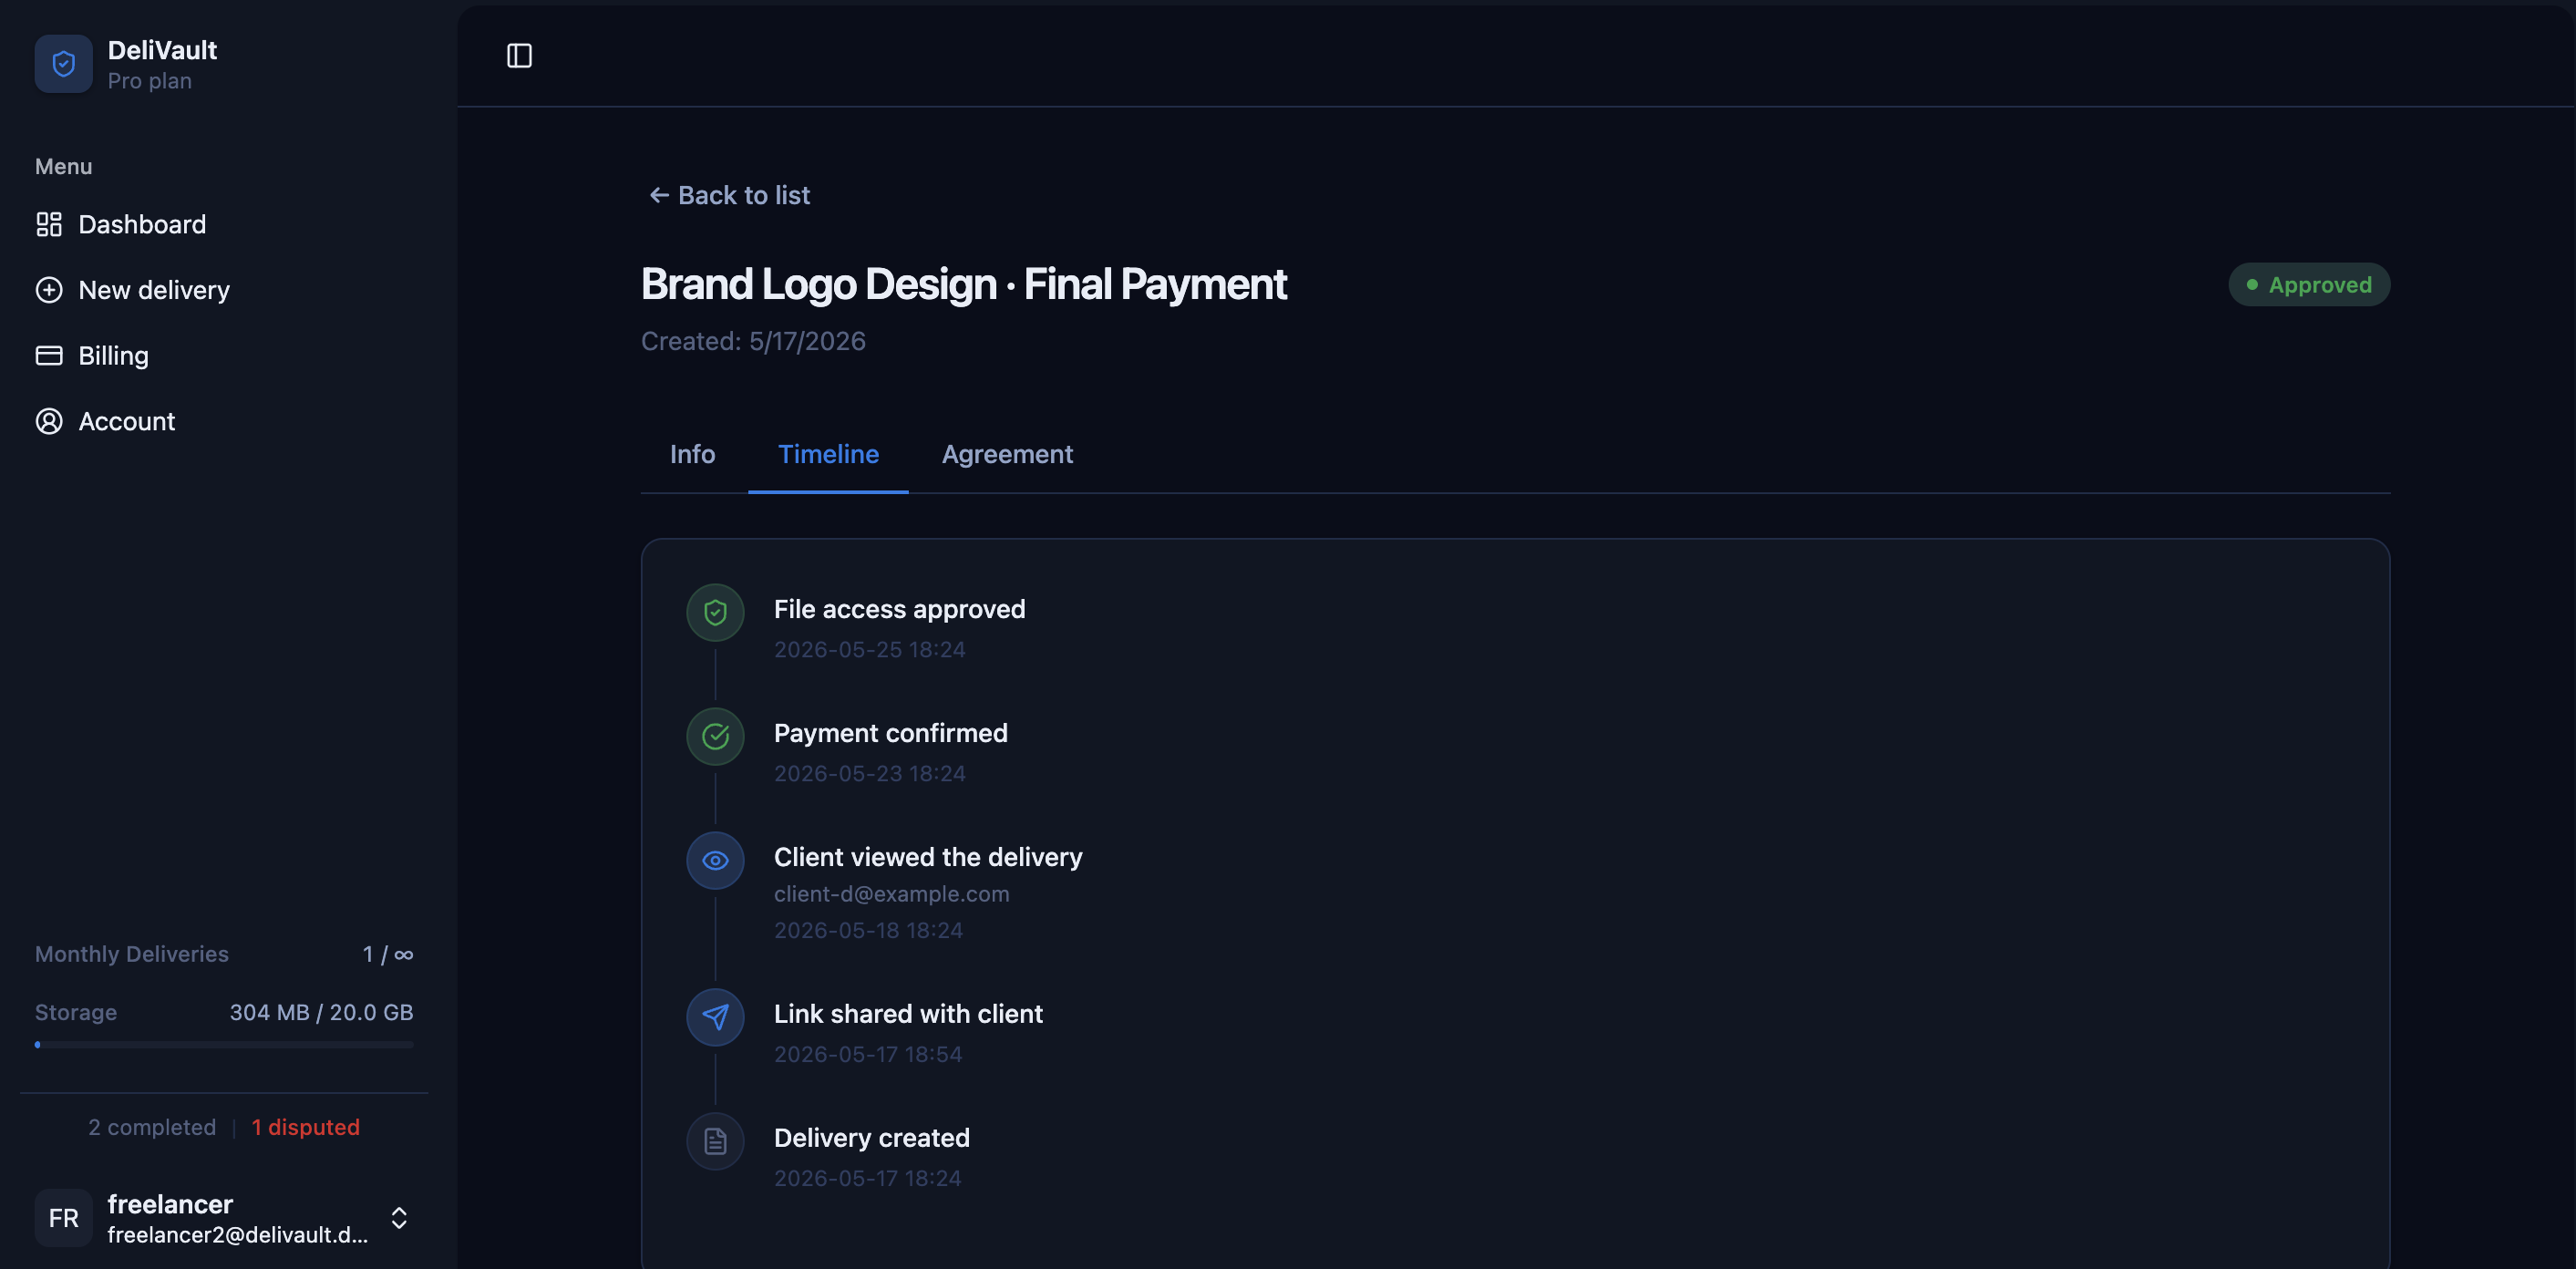Click the 304 MB / 20.0 GB value

(321, 1012)
